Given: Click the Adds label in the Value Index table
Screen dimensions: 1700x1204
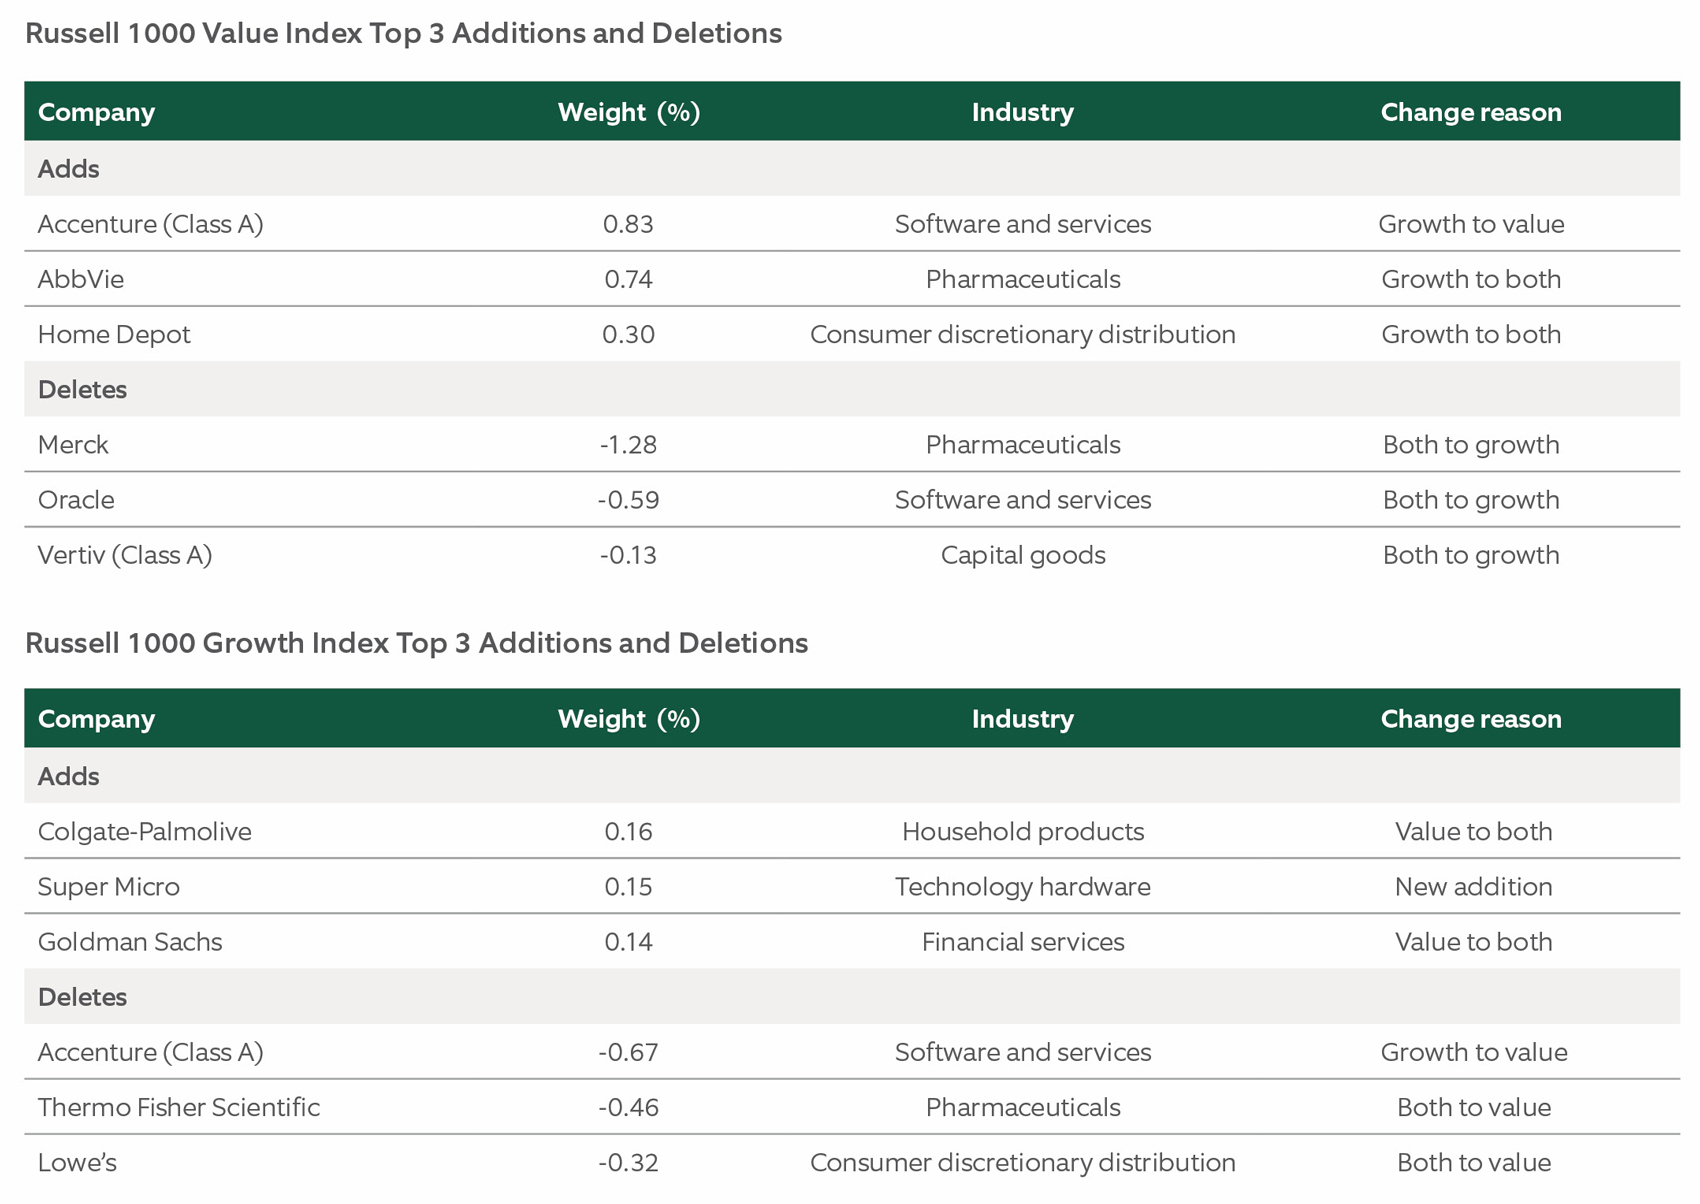Looking at the screenshot, I should click(68, 169).
